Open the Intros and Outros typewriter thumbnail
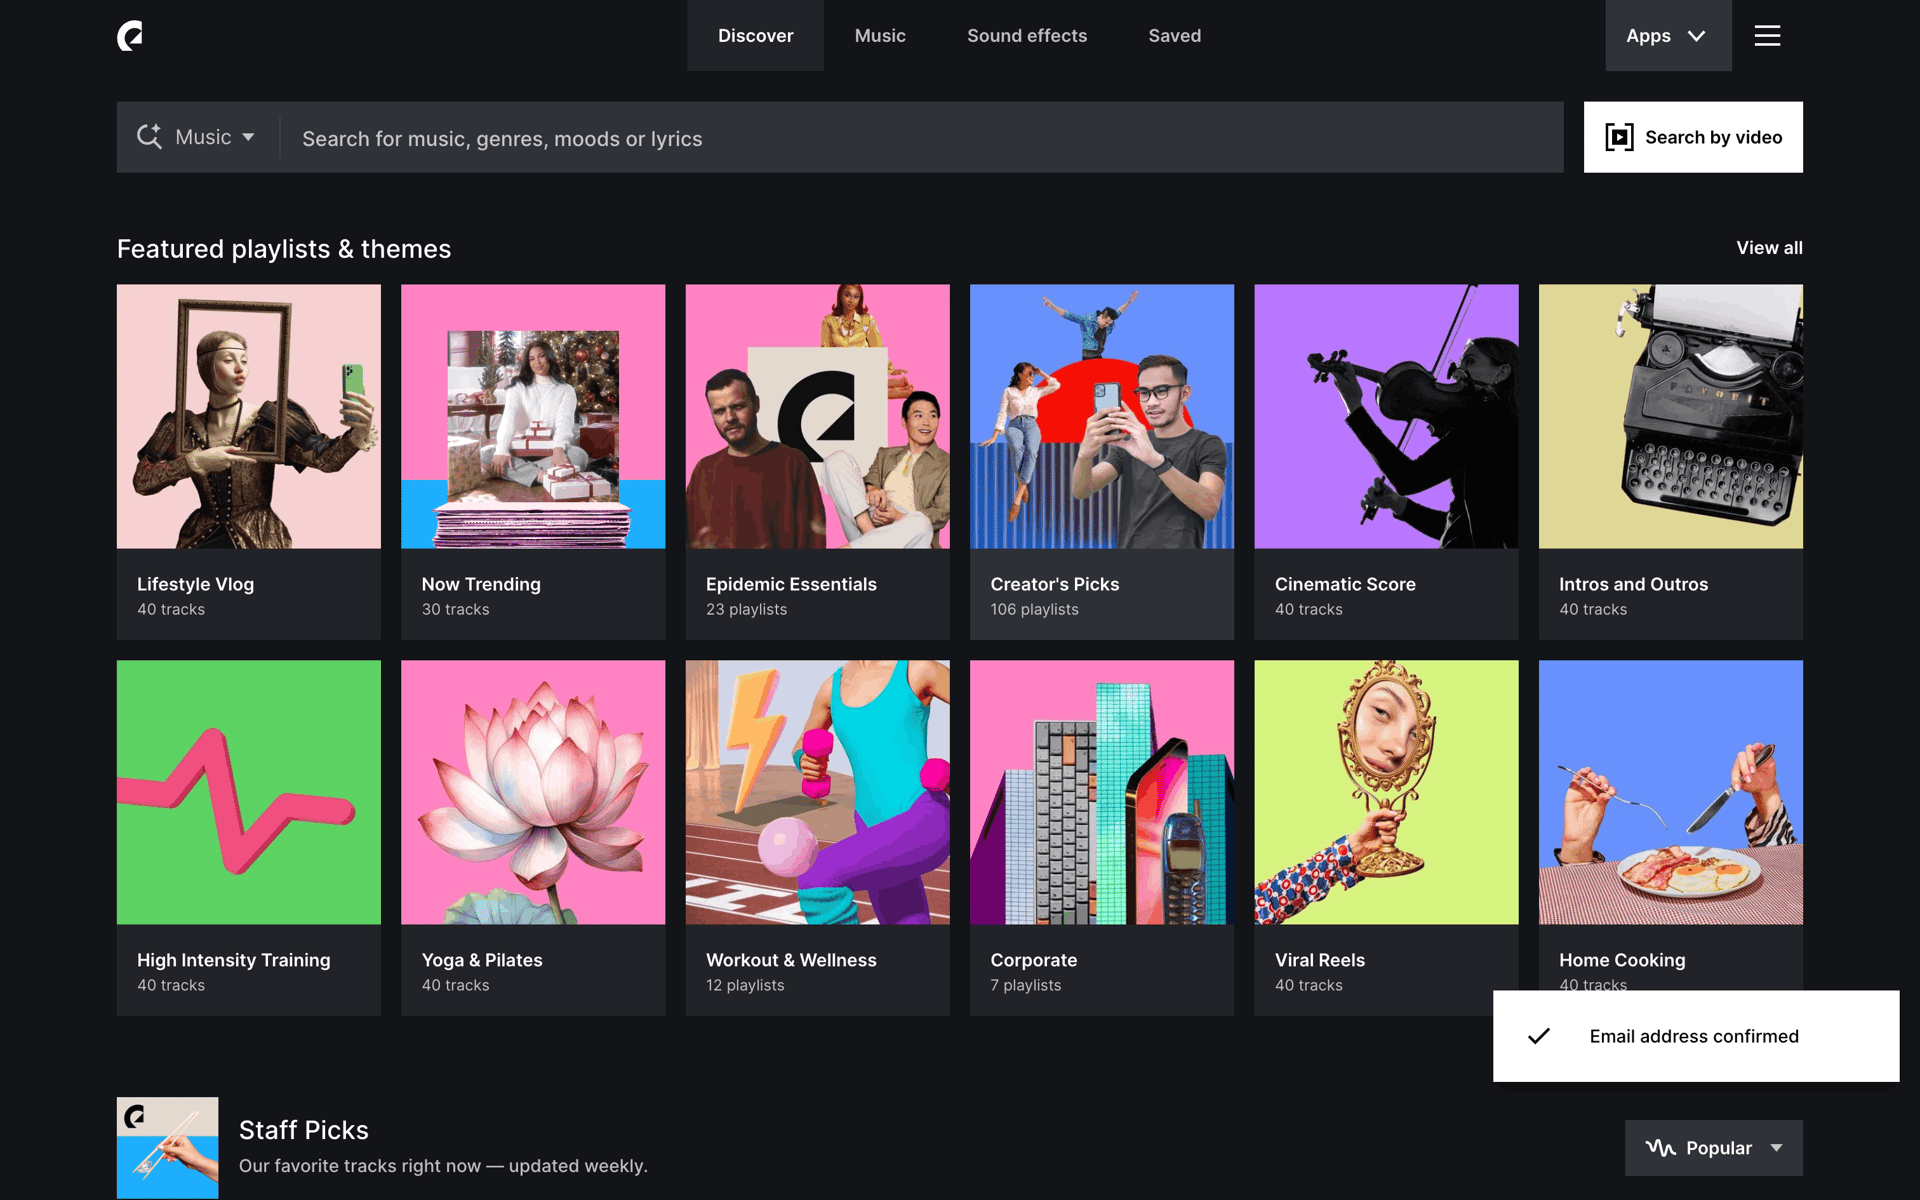 pos(1671,416)
